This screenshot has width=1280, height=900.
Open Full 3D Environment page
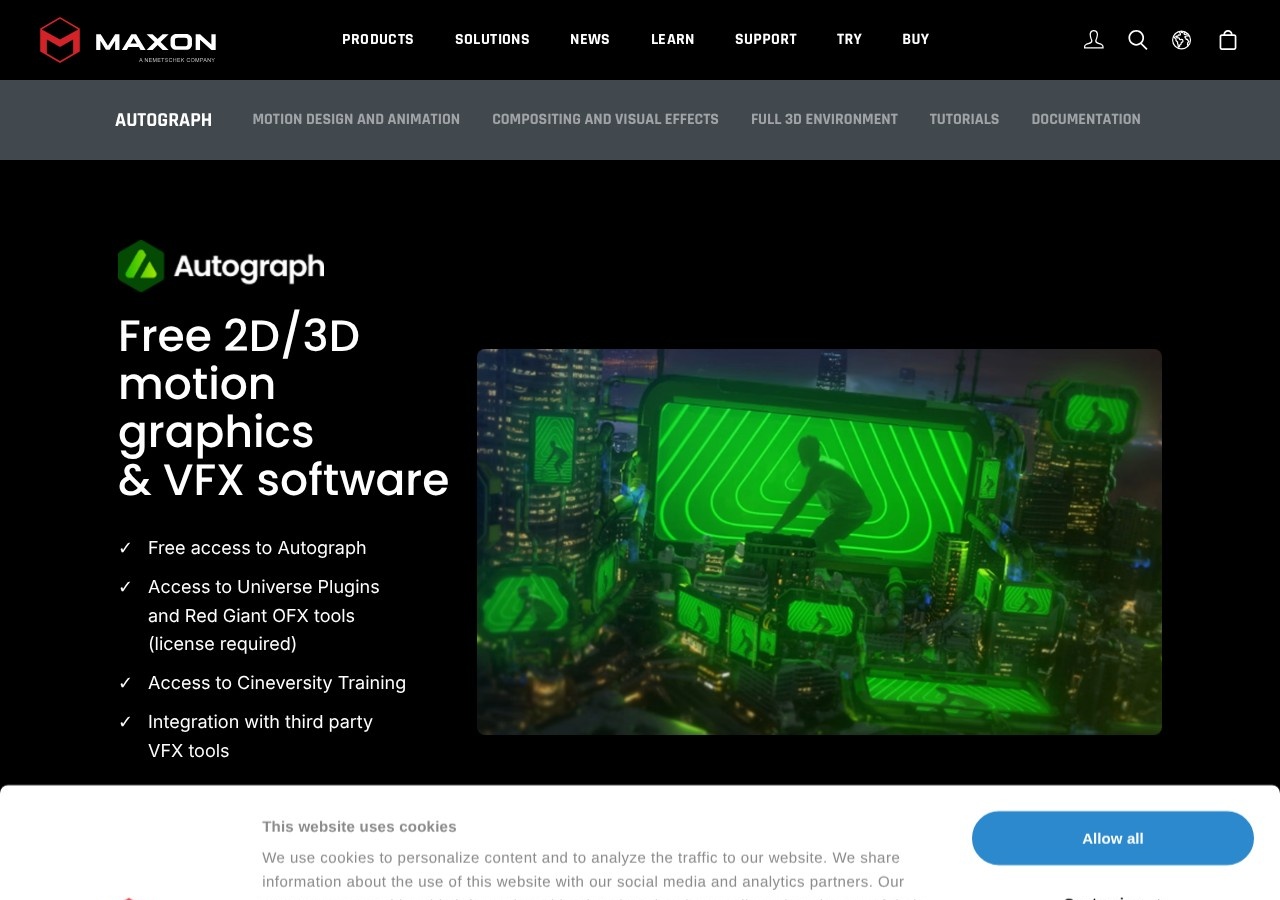pyautogui.click(x=824, y=120)
